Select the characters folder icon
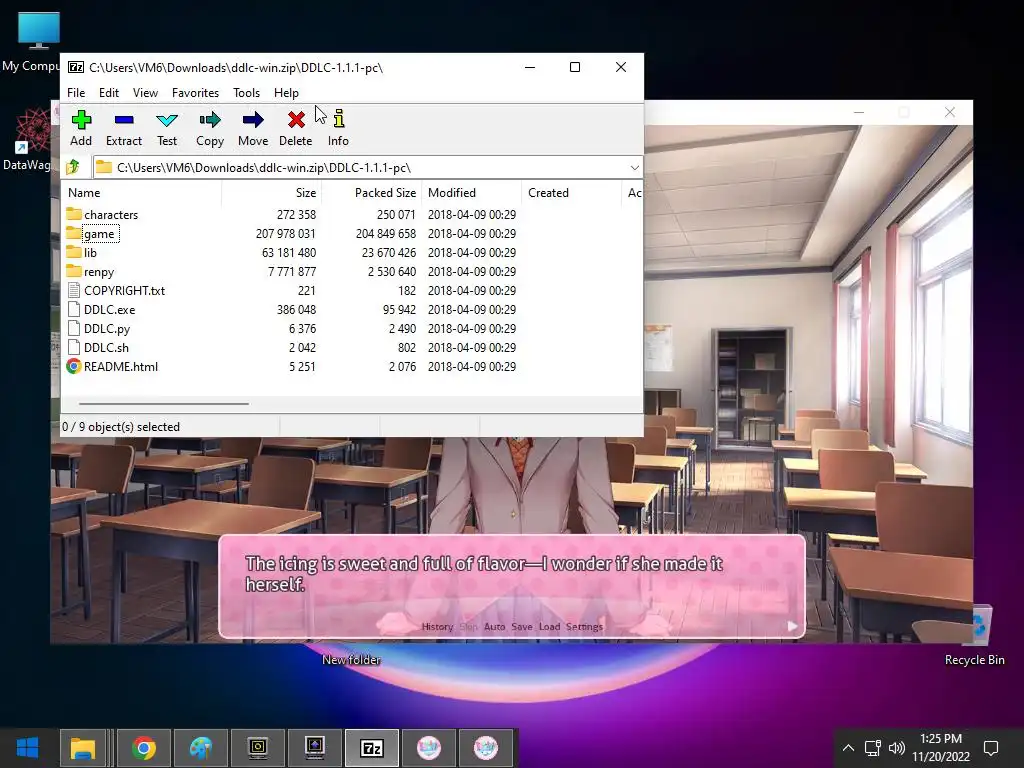Screen dimensions: 1024x768 click(x=74, y=214)
